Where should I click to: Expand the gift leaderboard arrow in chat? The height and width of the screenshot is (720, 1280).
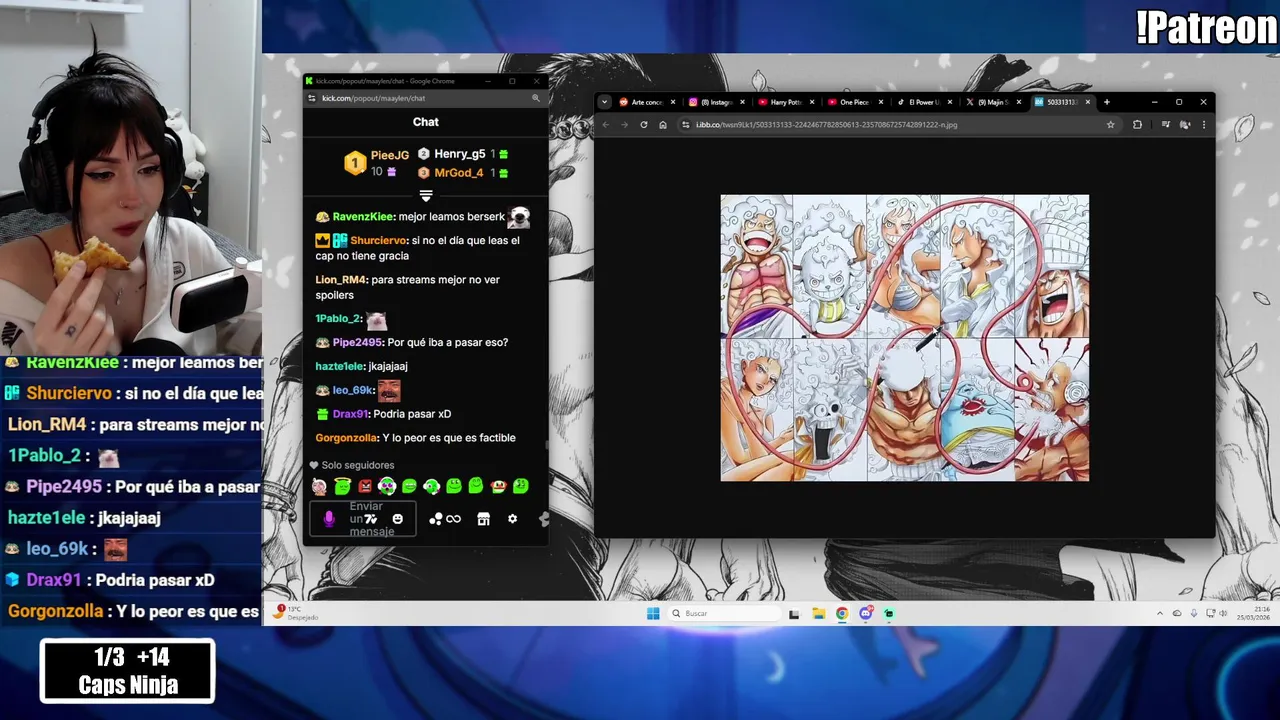click(426, 195)
